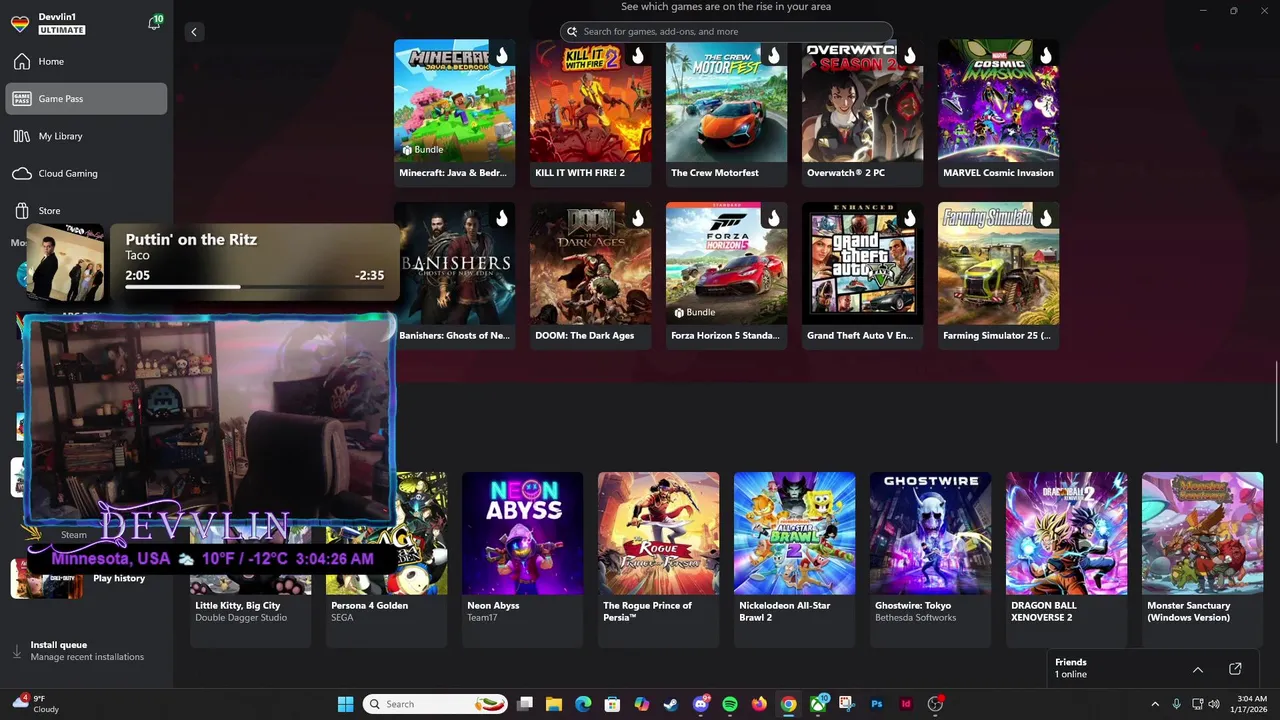Image resolution: width=1280 pixels, height=720 pixels.
Task: Click the taskbar Search box
Action: click(435, 704)
